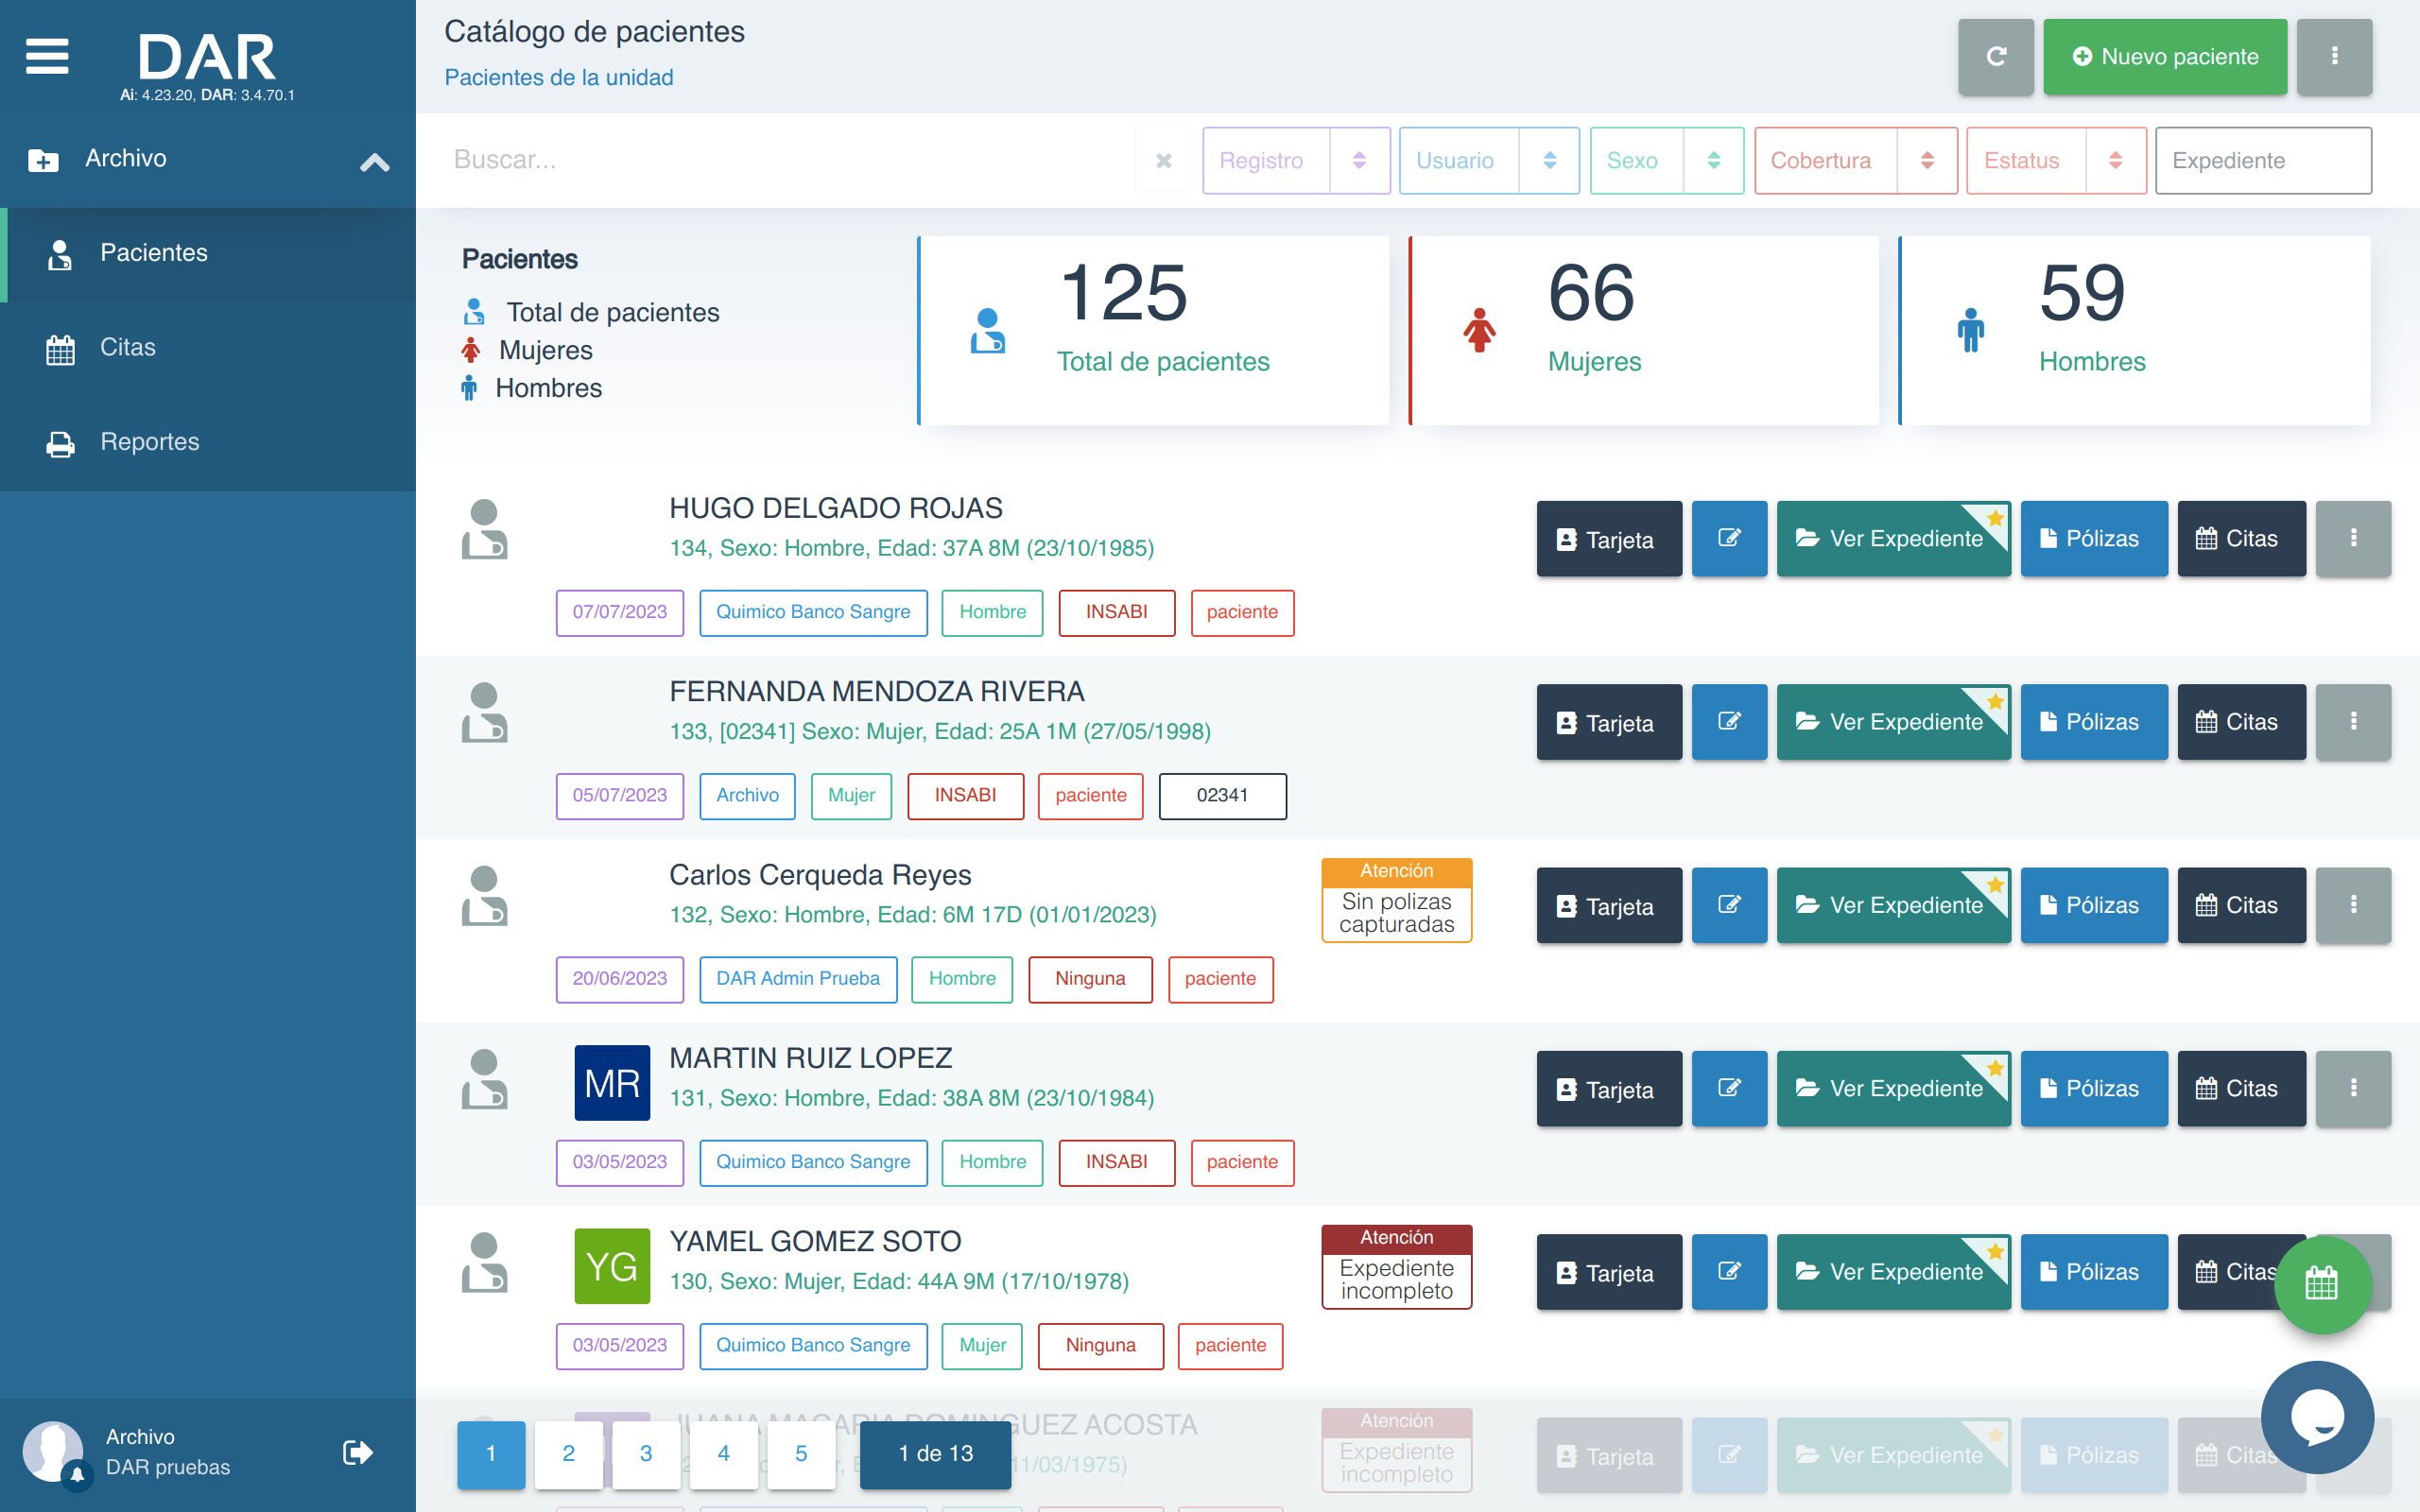The width and height of the screenshot is (2420, 1512).
Task: Open more options for Hugo Delgado Rojas
Action: (x=2353, y=538)
